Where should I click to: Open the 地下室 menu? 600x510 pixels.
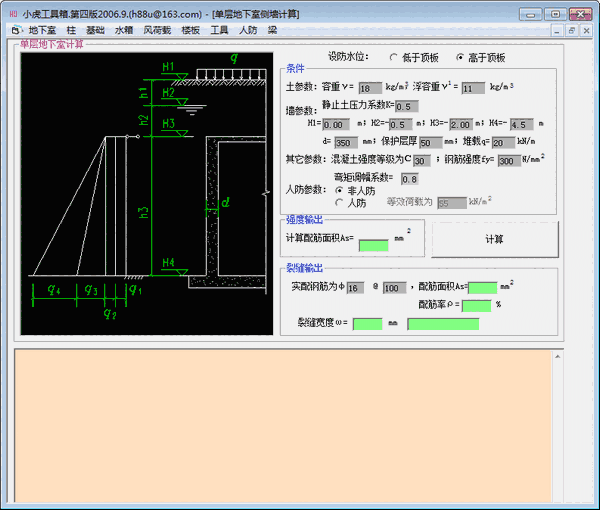tap(42, 31)
